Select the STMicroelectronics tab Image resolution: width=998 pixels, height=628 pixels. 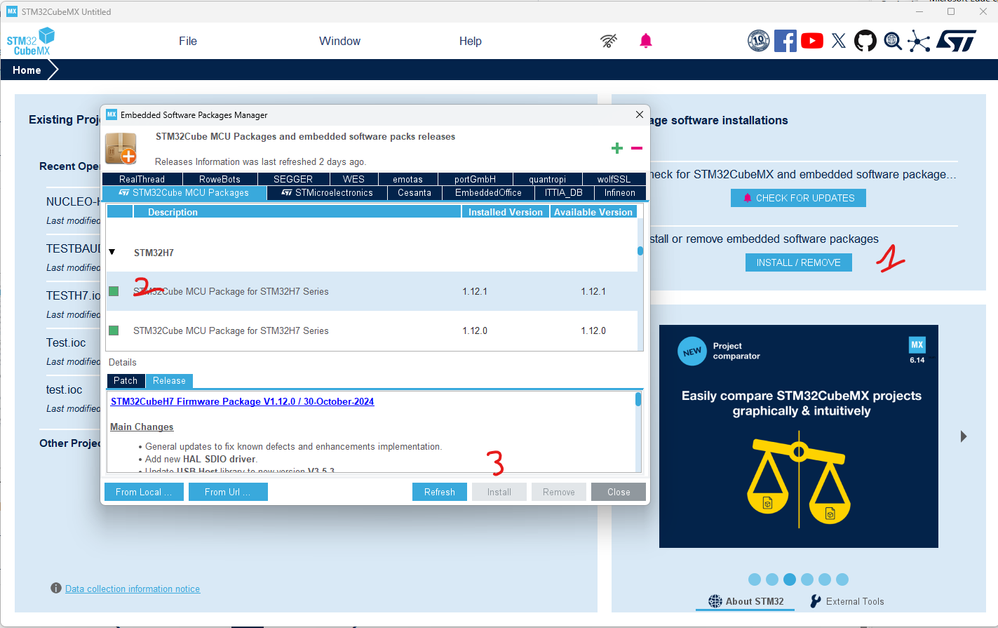pos(327,193)
